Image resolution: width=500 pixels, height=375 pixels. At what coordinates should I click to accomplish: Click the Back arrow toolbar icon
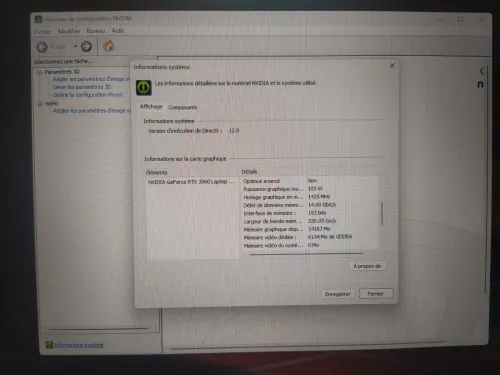tap(42, 47)
